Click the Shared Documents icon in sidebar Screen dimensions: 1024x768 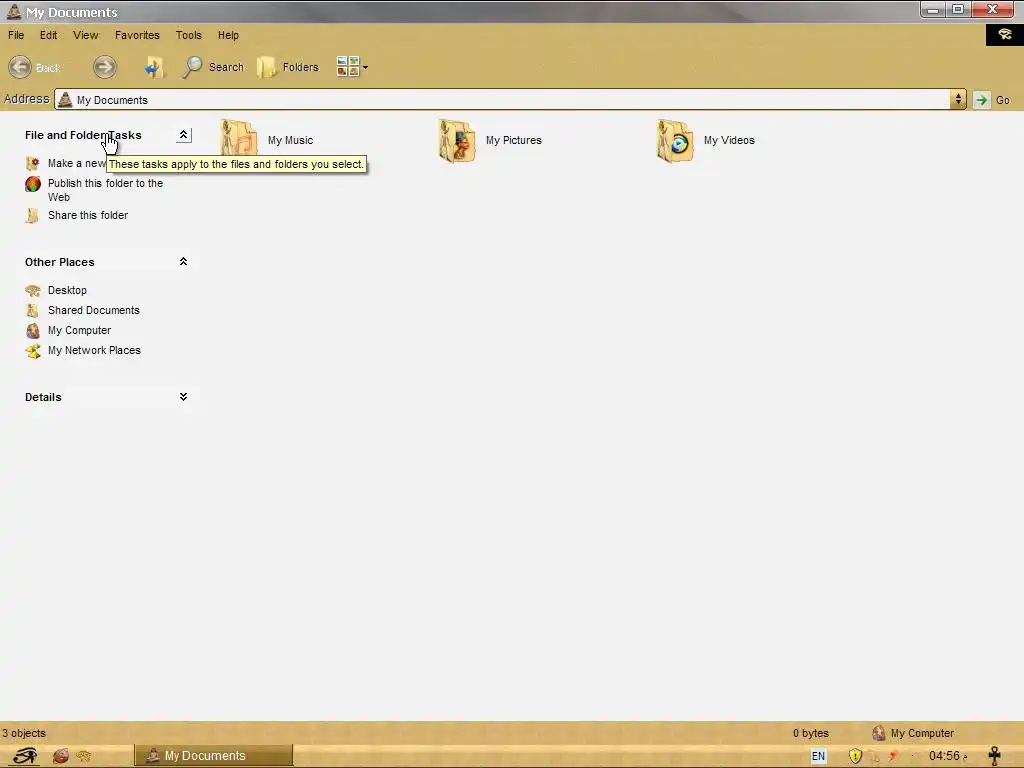tap(32, 311)
